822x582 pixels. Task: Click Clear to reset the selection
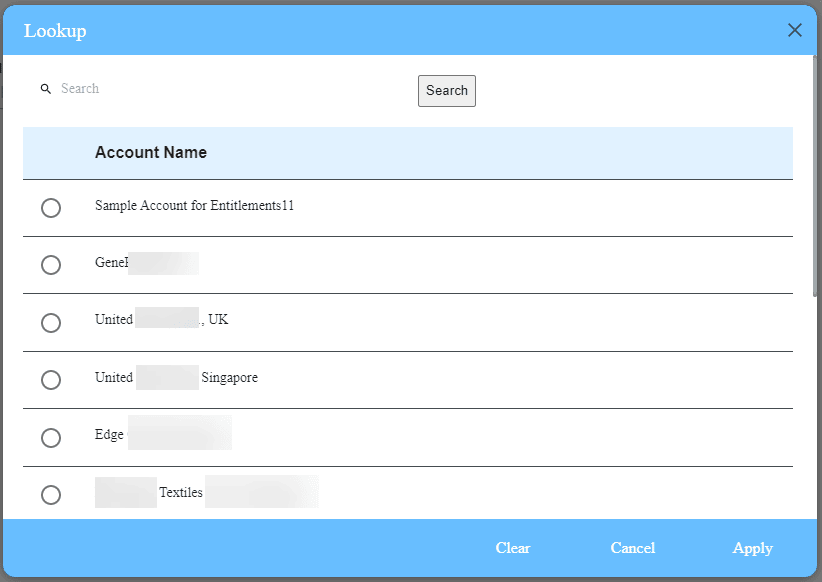(x=512, y=548)
